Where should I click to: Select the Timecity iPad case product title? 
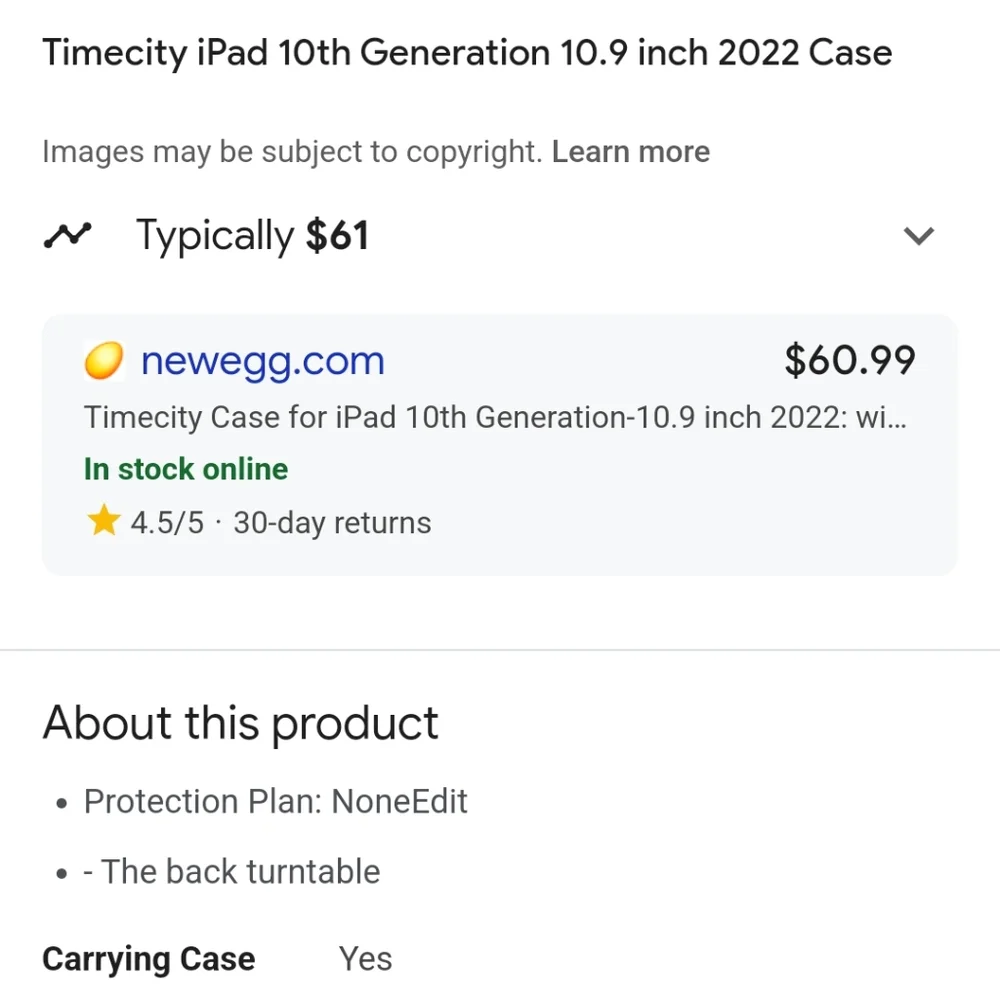tap(467, 52)
